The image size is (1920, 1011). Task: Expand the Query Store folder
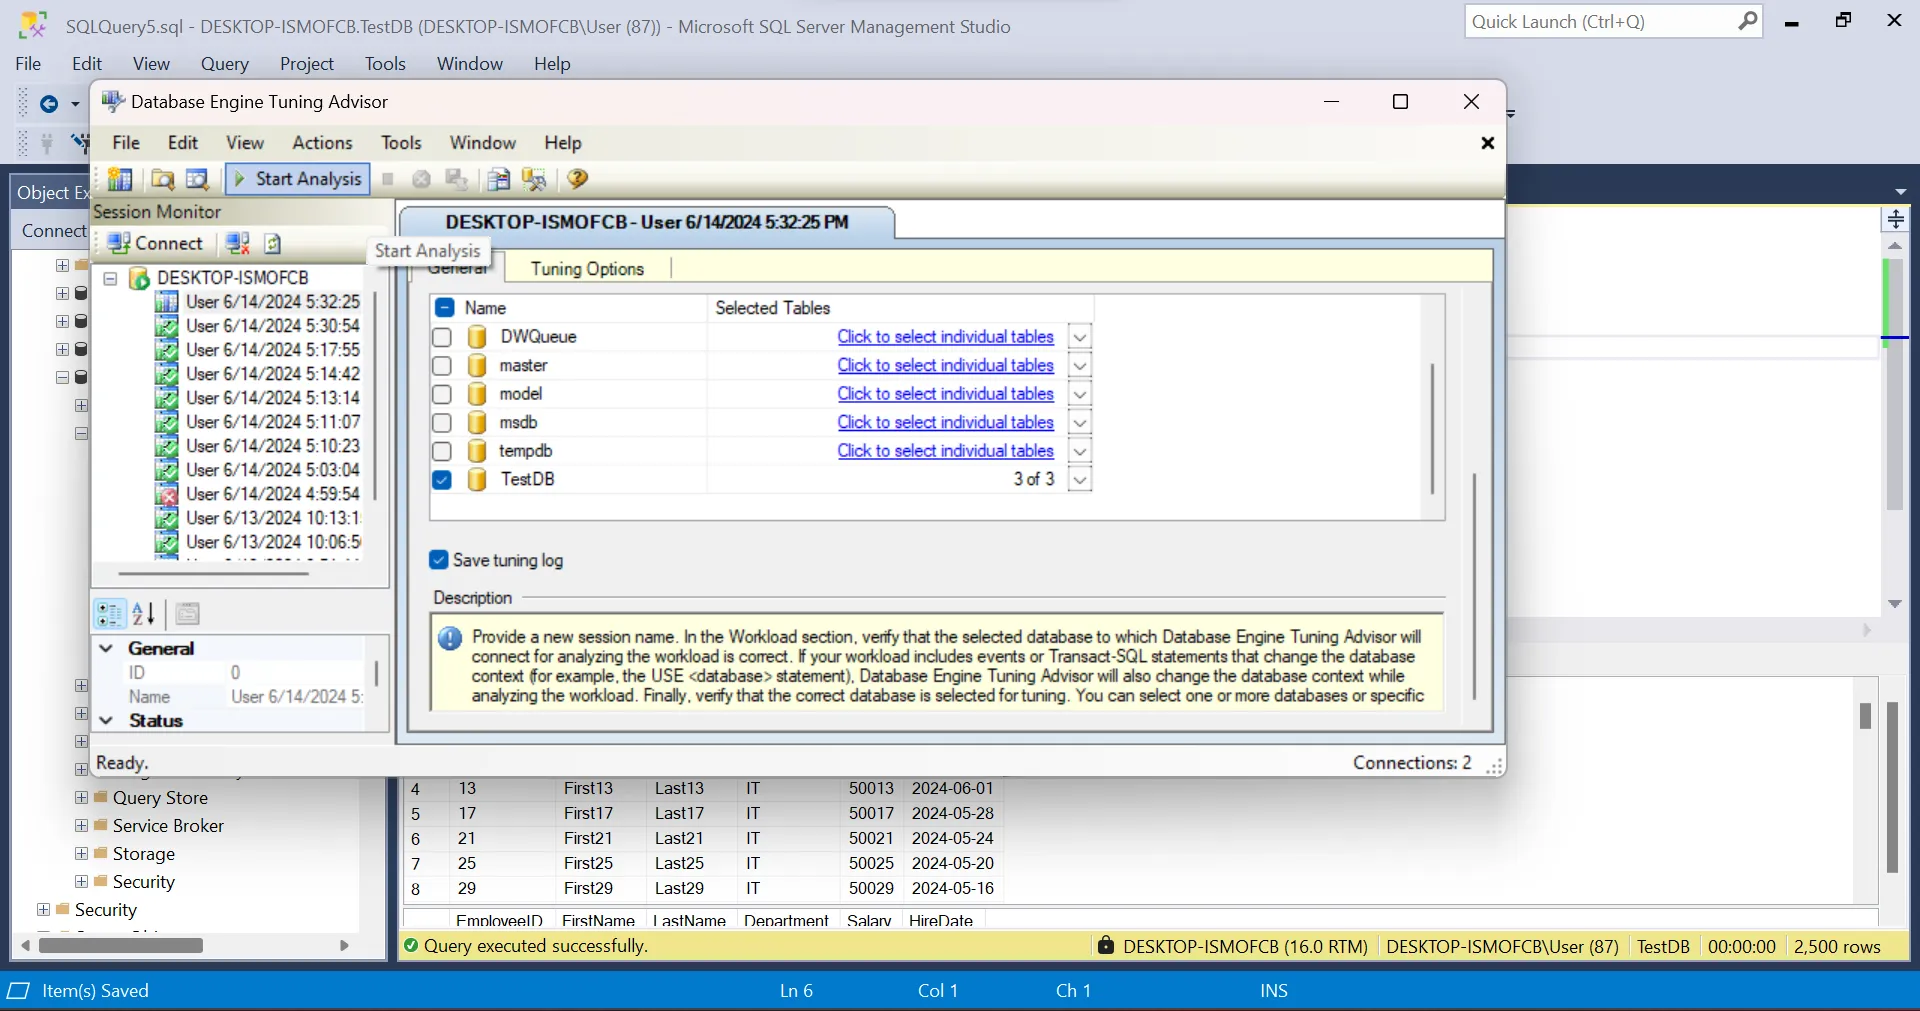pyautogui.click(x=82, y=797)
